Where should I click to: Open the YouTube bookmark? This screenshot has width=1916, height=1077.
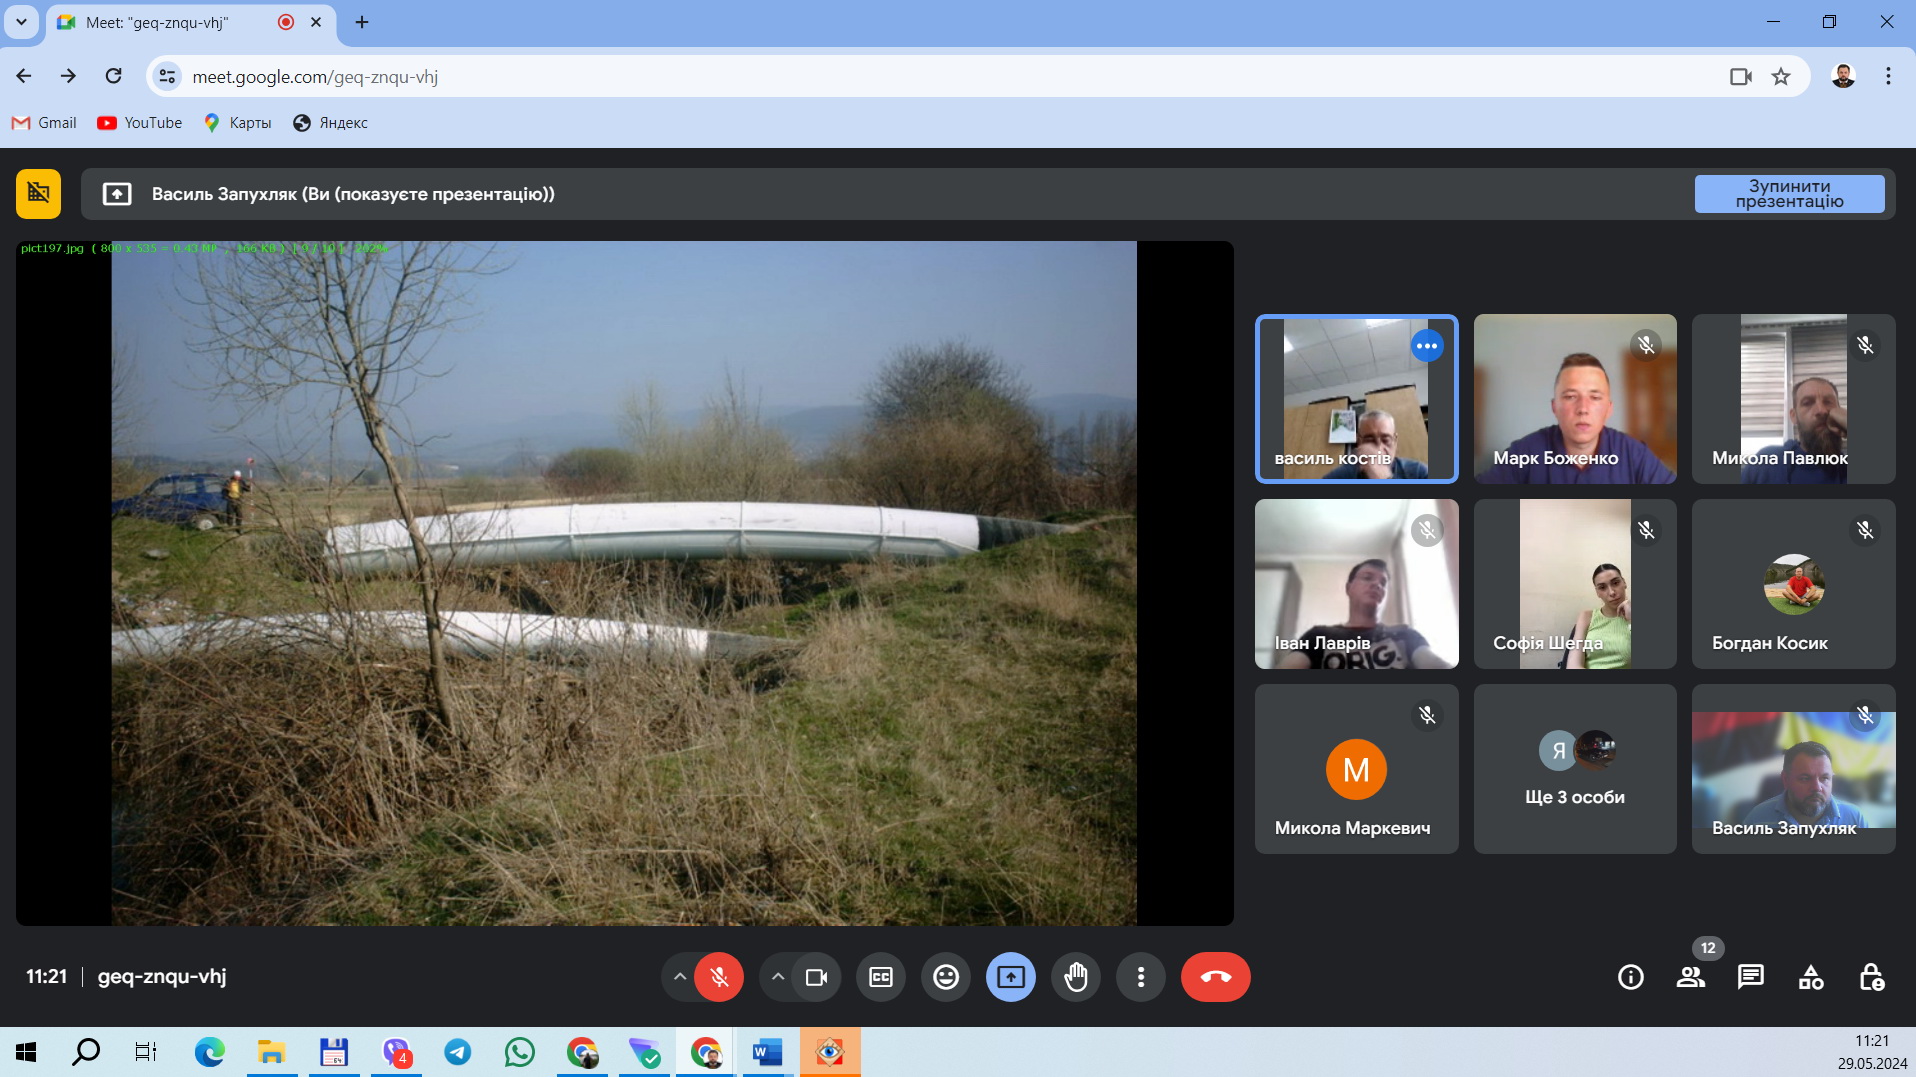pos(140,123)
